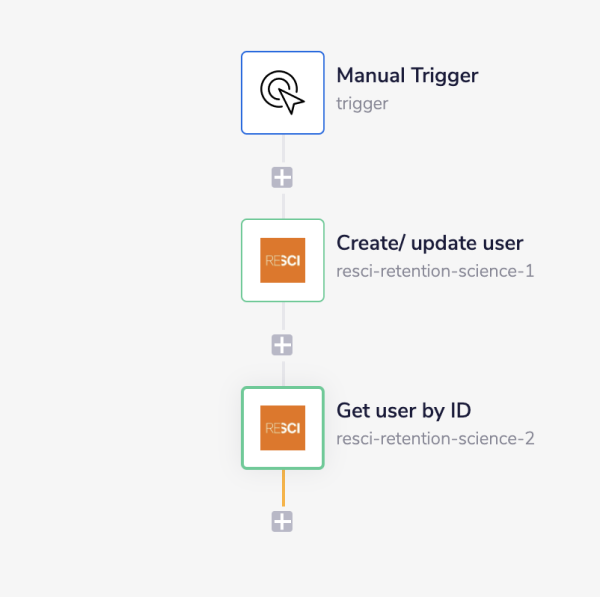Image resolution: width=600 pixels, height=598 pixels.
Task: Add a step after Get user by ID
Action: (283, 521)
